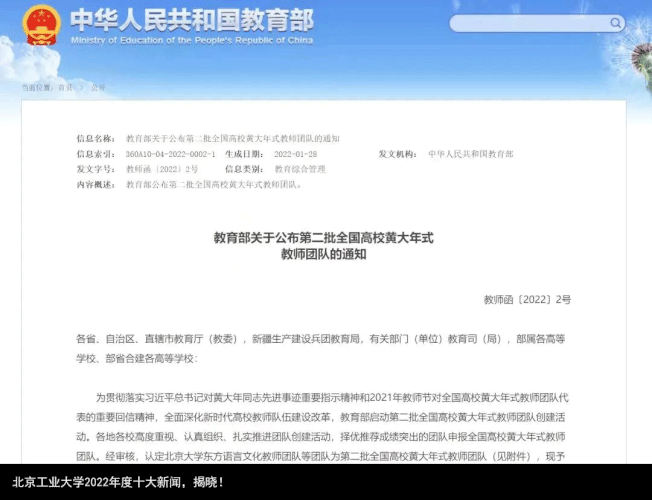Click the 信息名称 notice title value
Viewport: 652px width, 500px height.
[x=233, y=139]
